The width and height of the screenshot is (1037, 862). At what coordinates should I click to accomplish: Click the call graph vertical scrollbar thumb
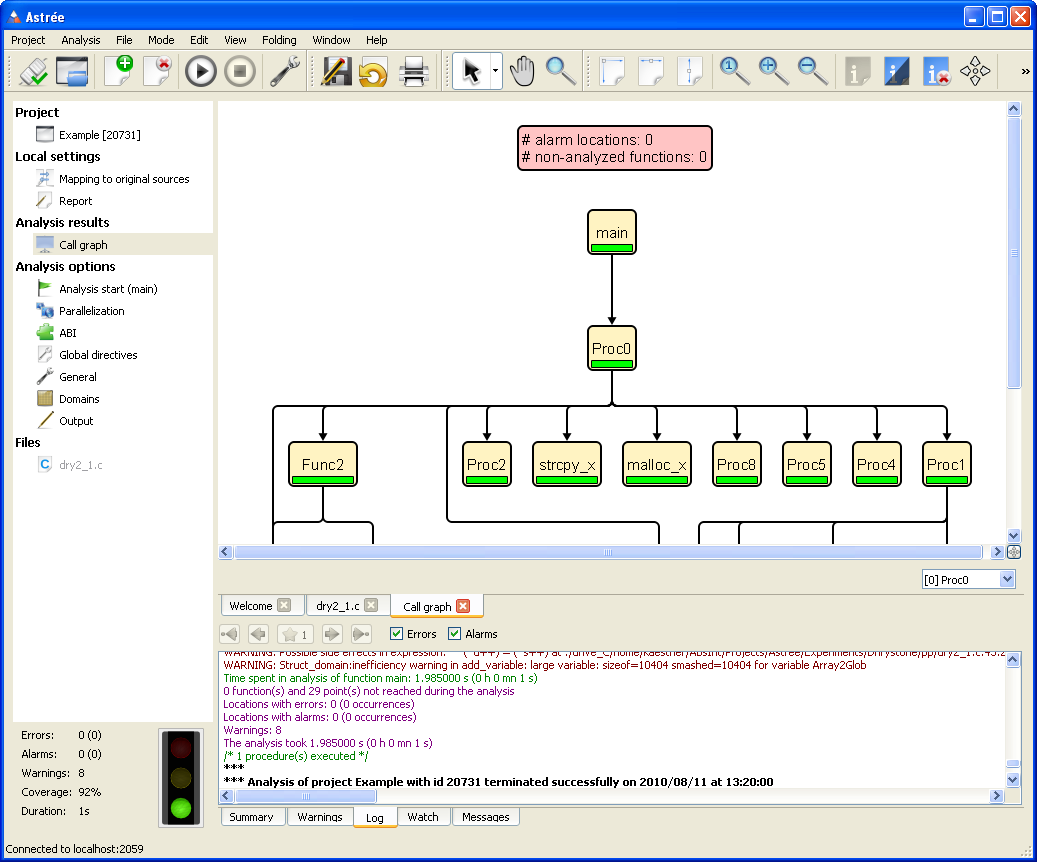point(1014,253)
